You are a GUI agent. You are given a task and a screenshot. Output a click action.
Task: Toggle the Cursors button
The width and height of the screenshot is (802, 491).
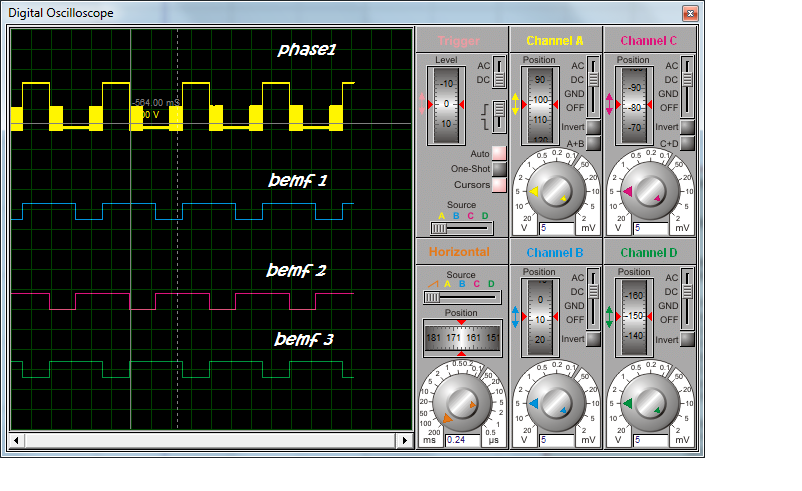499,185
